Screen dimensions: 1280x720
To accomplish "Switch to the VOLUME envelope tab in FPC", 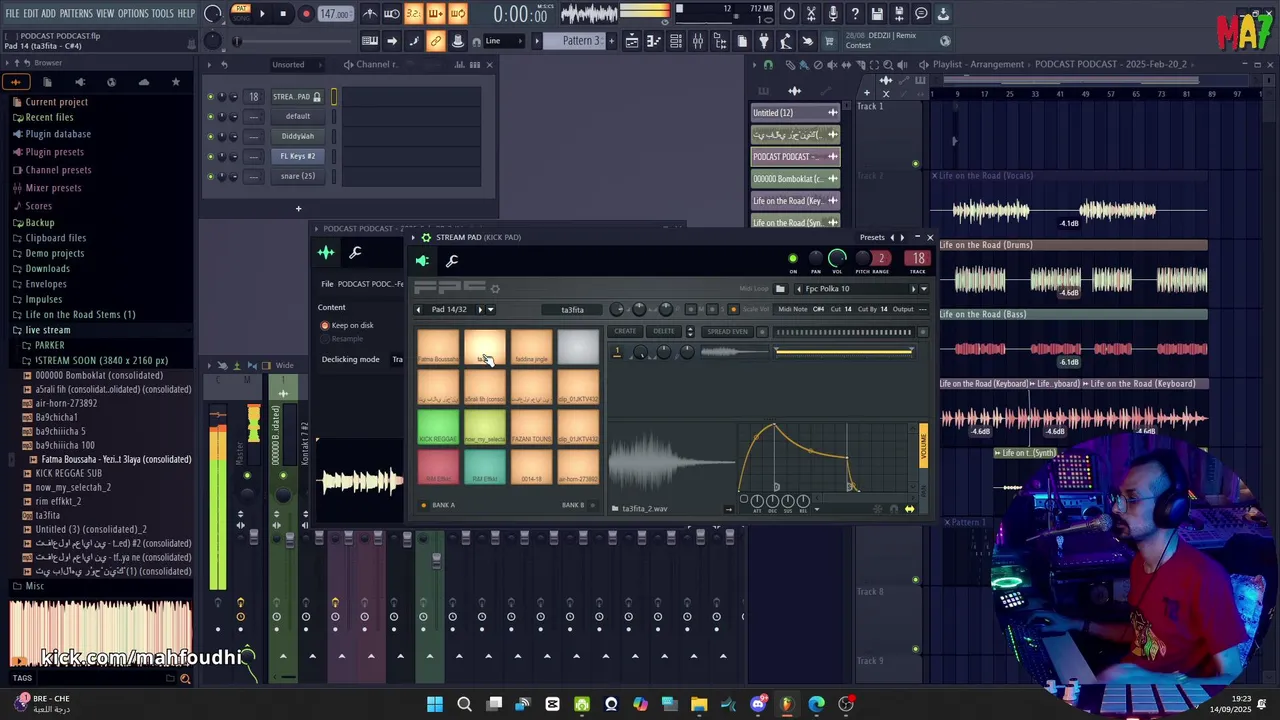I will coord(923,445).
